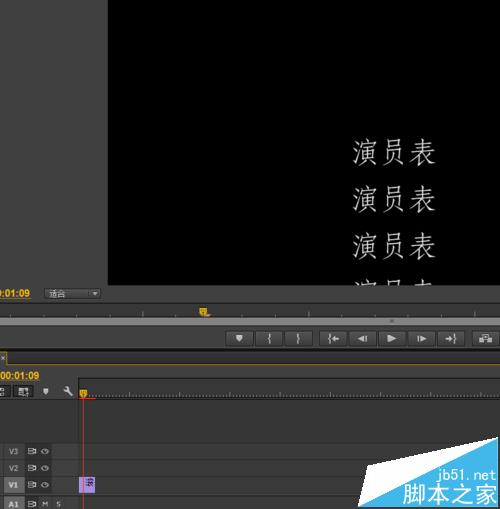Hide track V2 output with eye icon
This screenshot has width=500, height=509.
pos(45,468)
